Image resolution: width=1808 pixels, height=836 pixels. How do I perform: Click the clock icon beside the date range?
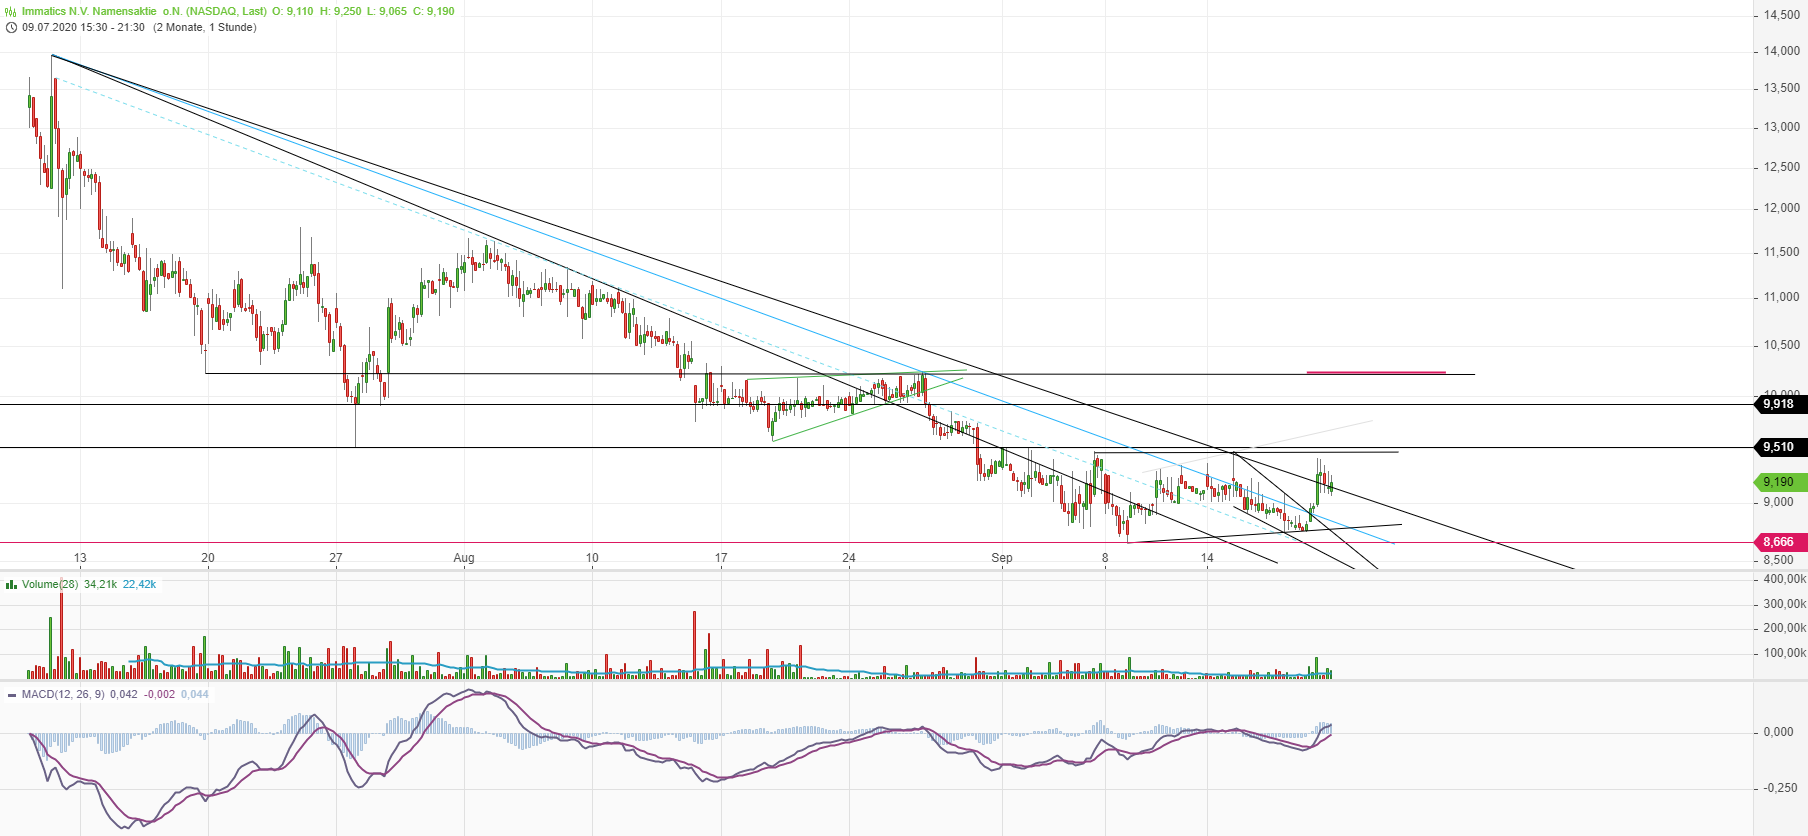[11, 28]
